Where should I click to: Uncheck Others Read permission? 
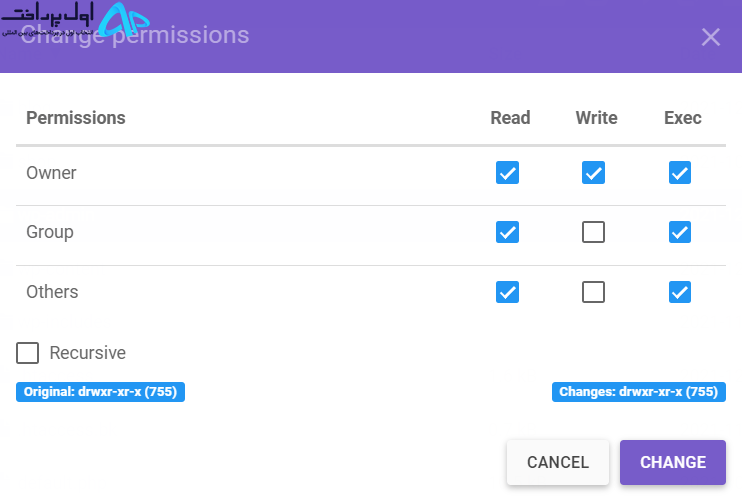click(x=507, y=292)
